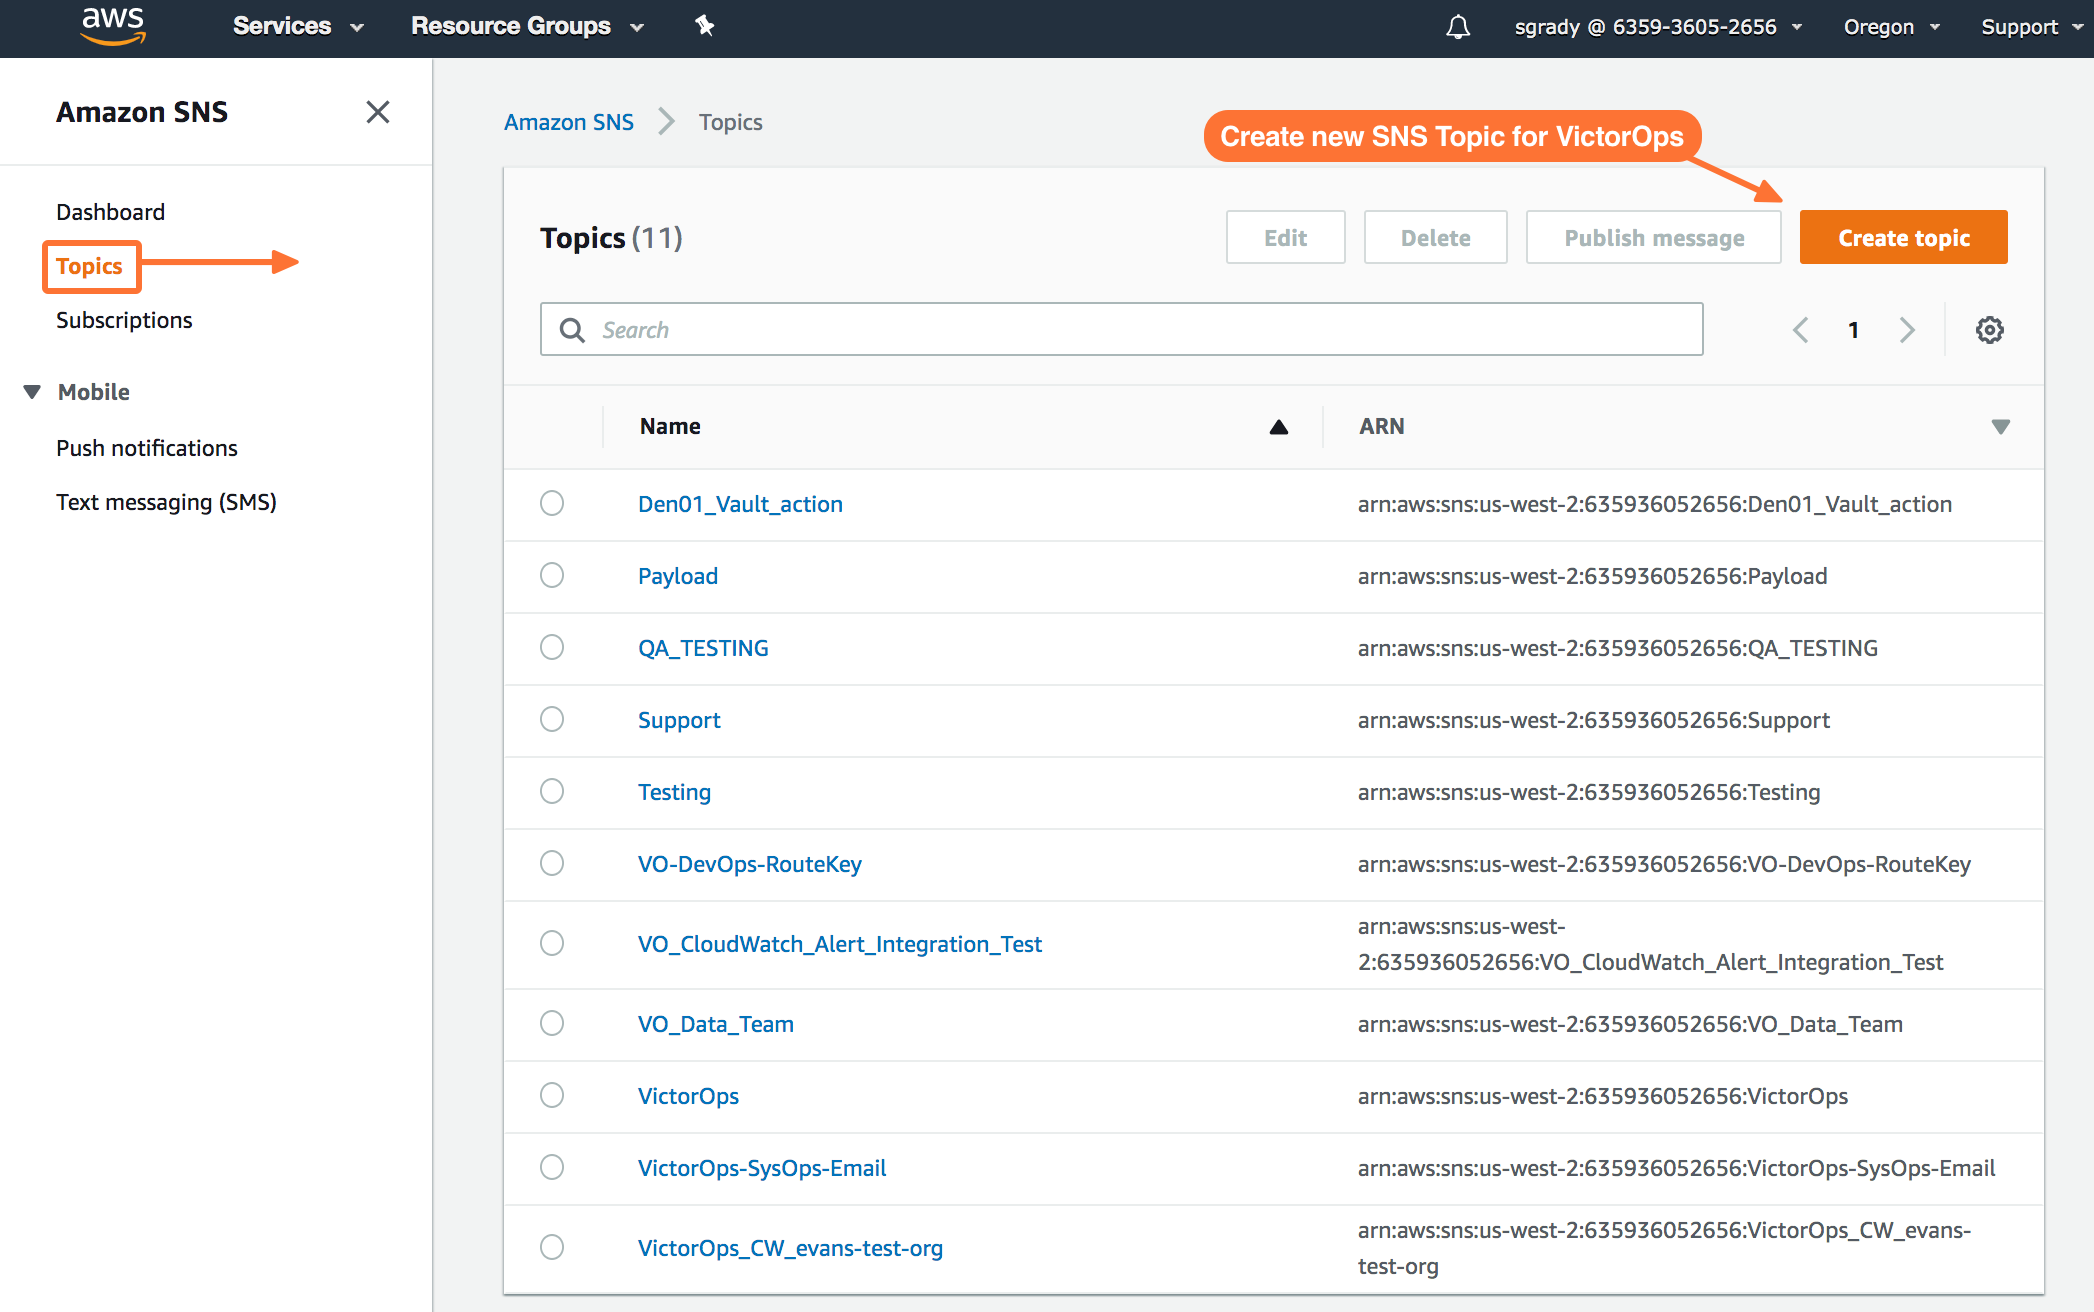Open the VO_Data_Team topic link
This screenshot has height=1312, width=2094.
coord(715,1024)
